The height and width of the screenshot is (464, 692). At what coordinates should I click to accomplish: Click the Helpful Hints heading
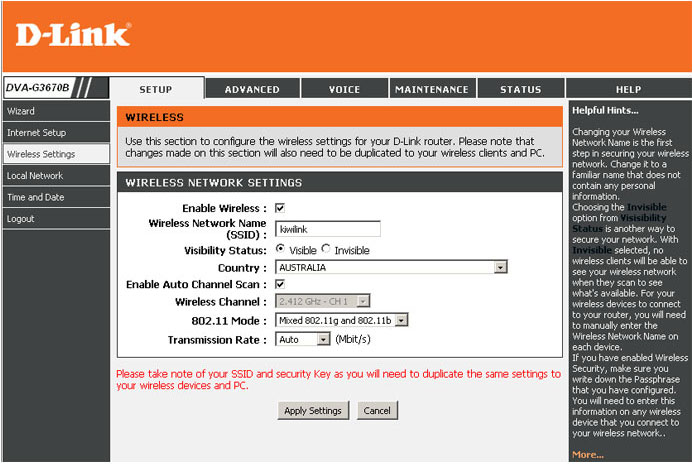pos(605,110)
